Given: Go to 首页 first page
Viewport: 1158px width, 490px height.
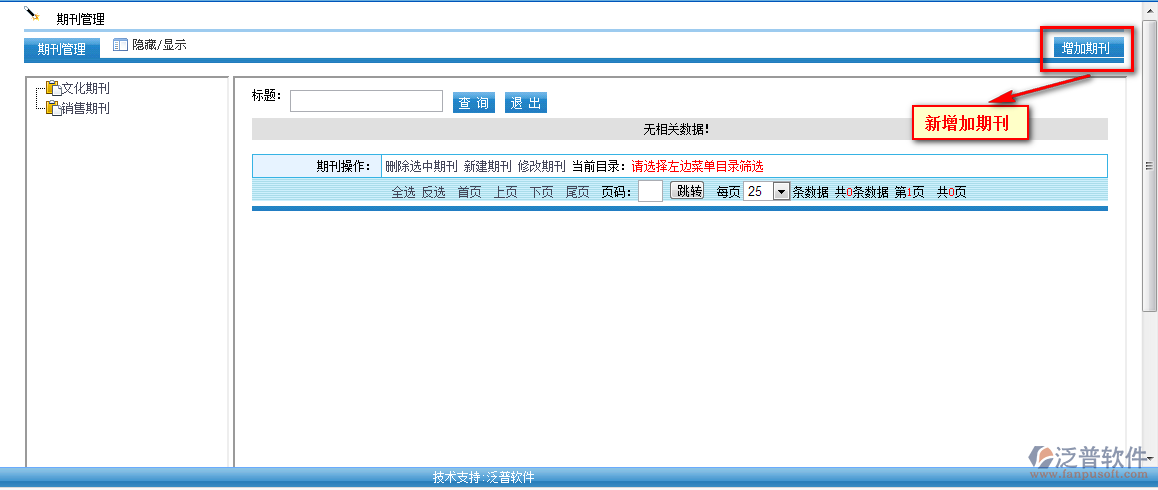Looking at the screenshot, I should point(469,192).
